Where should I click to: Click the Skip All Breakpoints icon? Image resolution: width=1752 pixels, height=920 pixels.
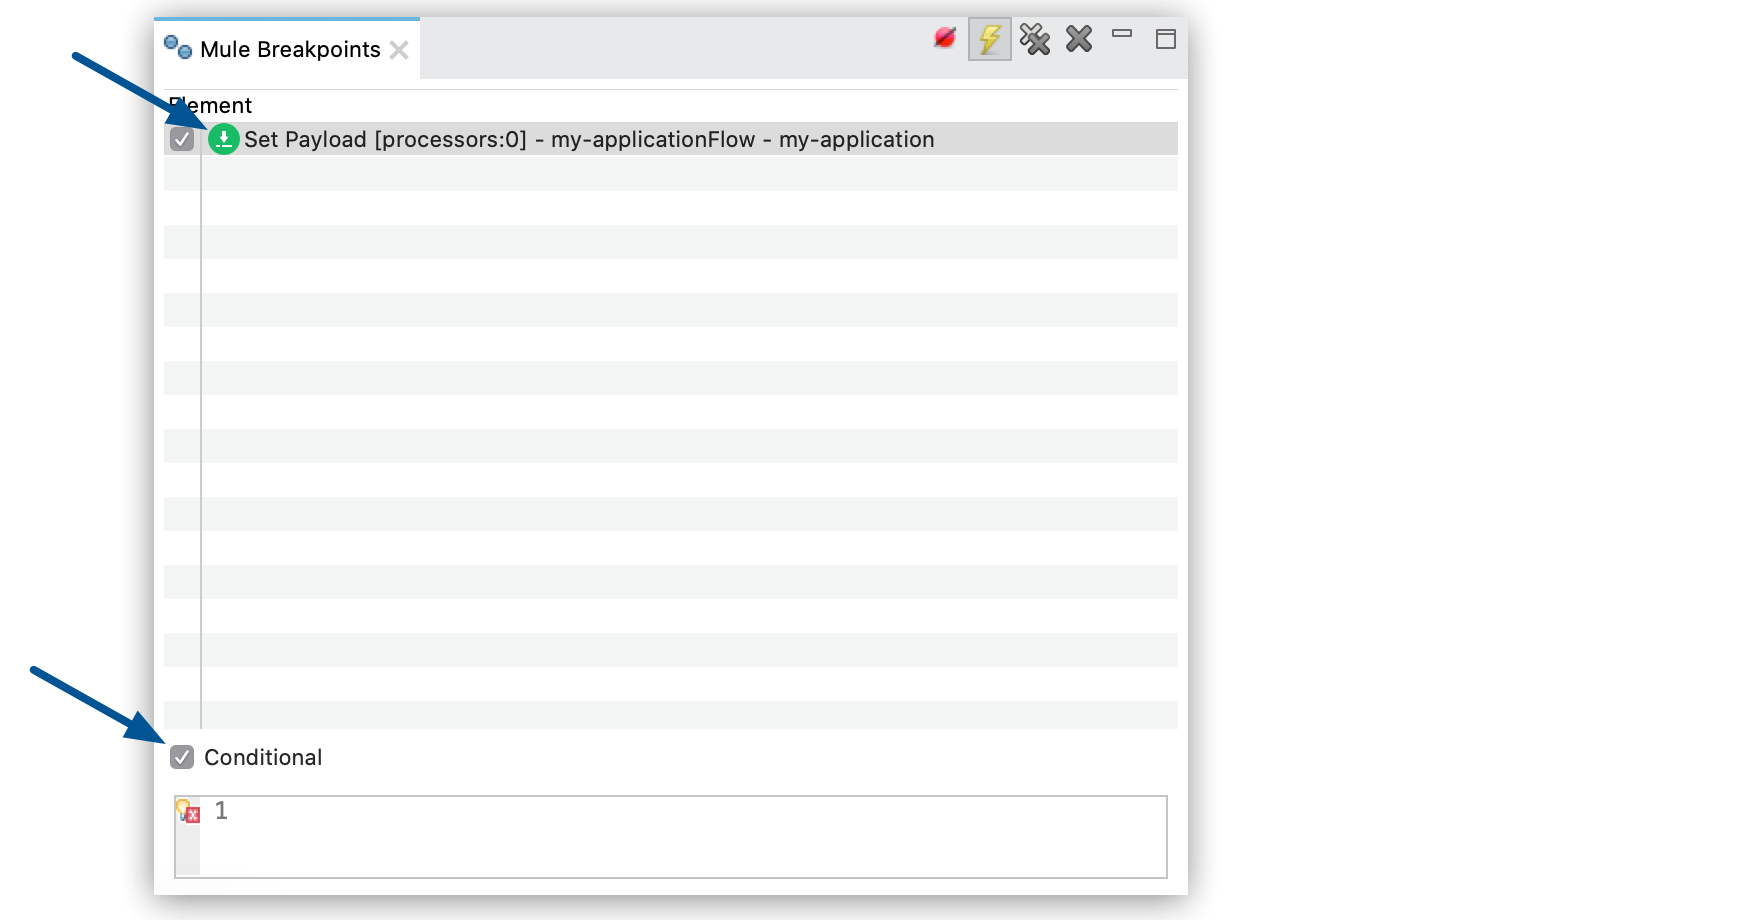[x=945, y=40]
